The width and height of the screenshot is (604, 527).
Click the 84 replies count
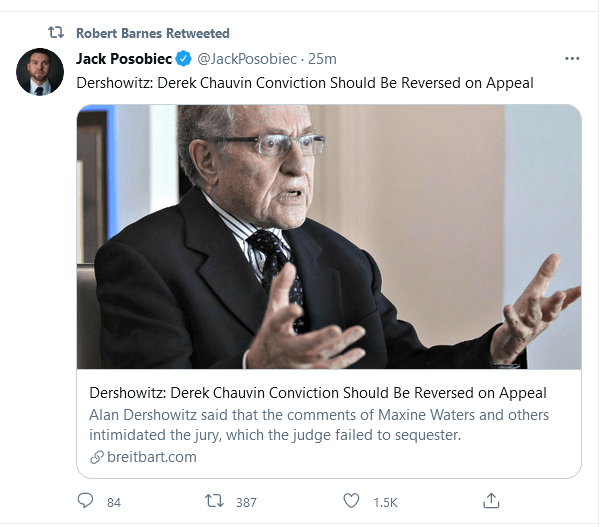[x=113, y=502]
